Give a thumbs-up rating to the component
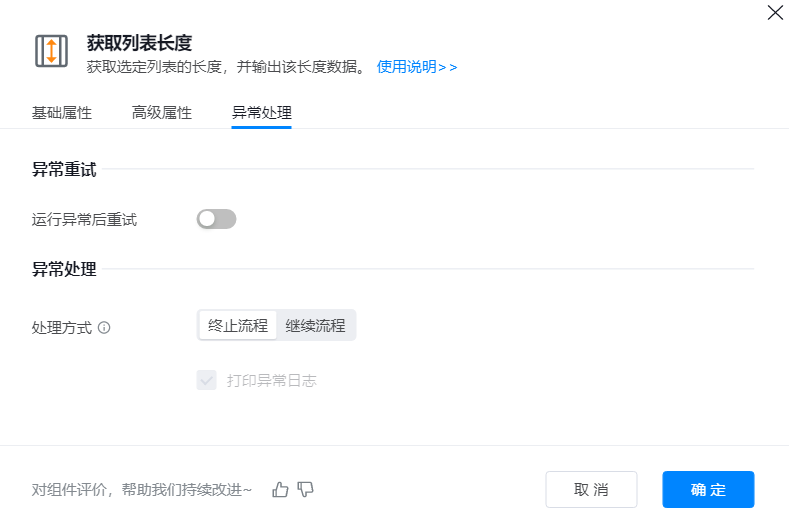The width and height of the screenshot is (789, 518). pos(280,490)
